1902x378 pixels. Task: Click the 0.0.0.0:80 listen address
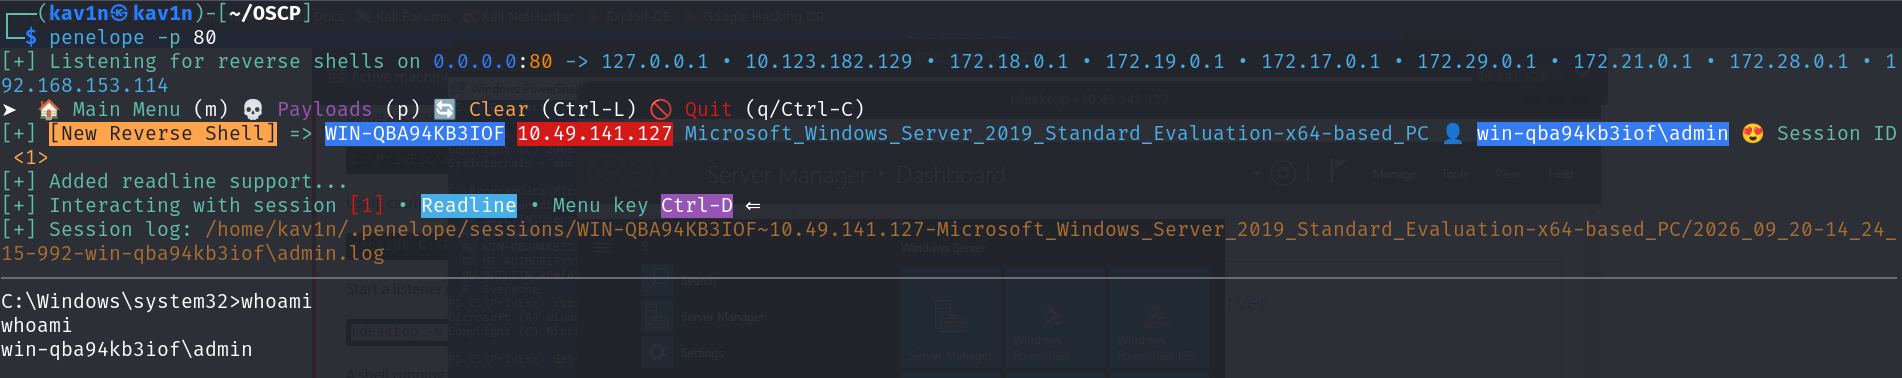[493, 61]
